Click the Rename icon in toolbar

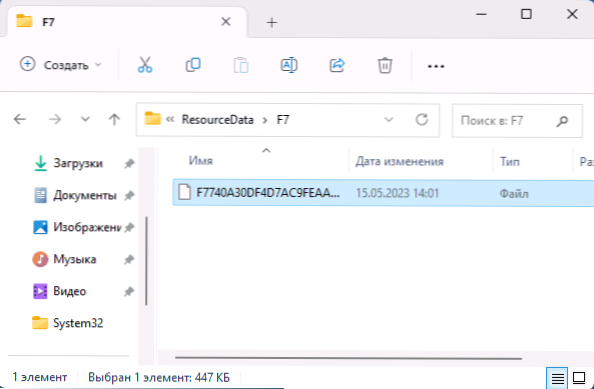click(x=289, y=65)
